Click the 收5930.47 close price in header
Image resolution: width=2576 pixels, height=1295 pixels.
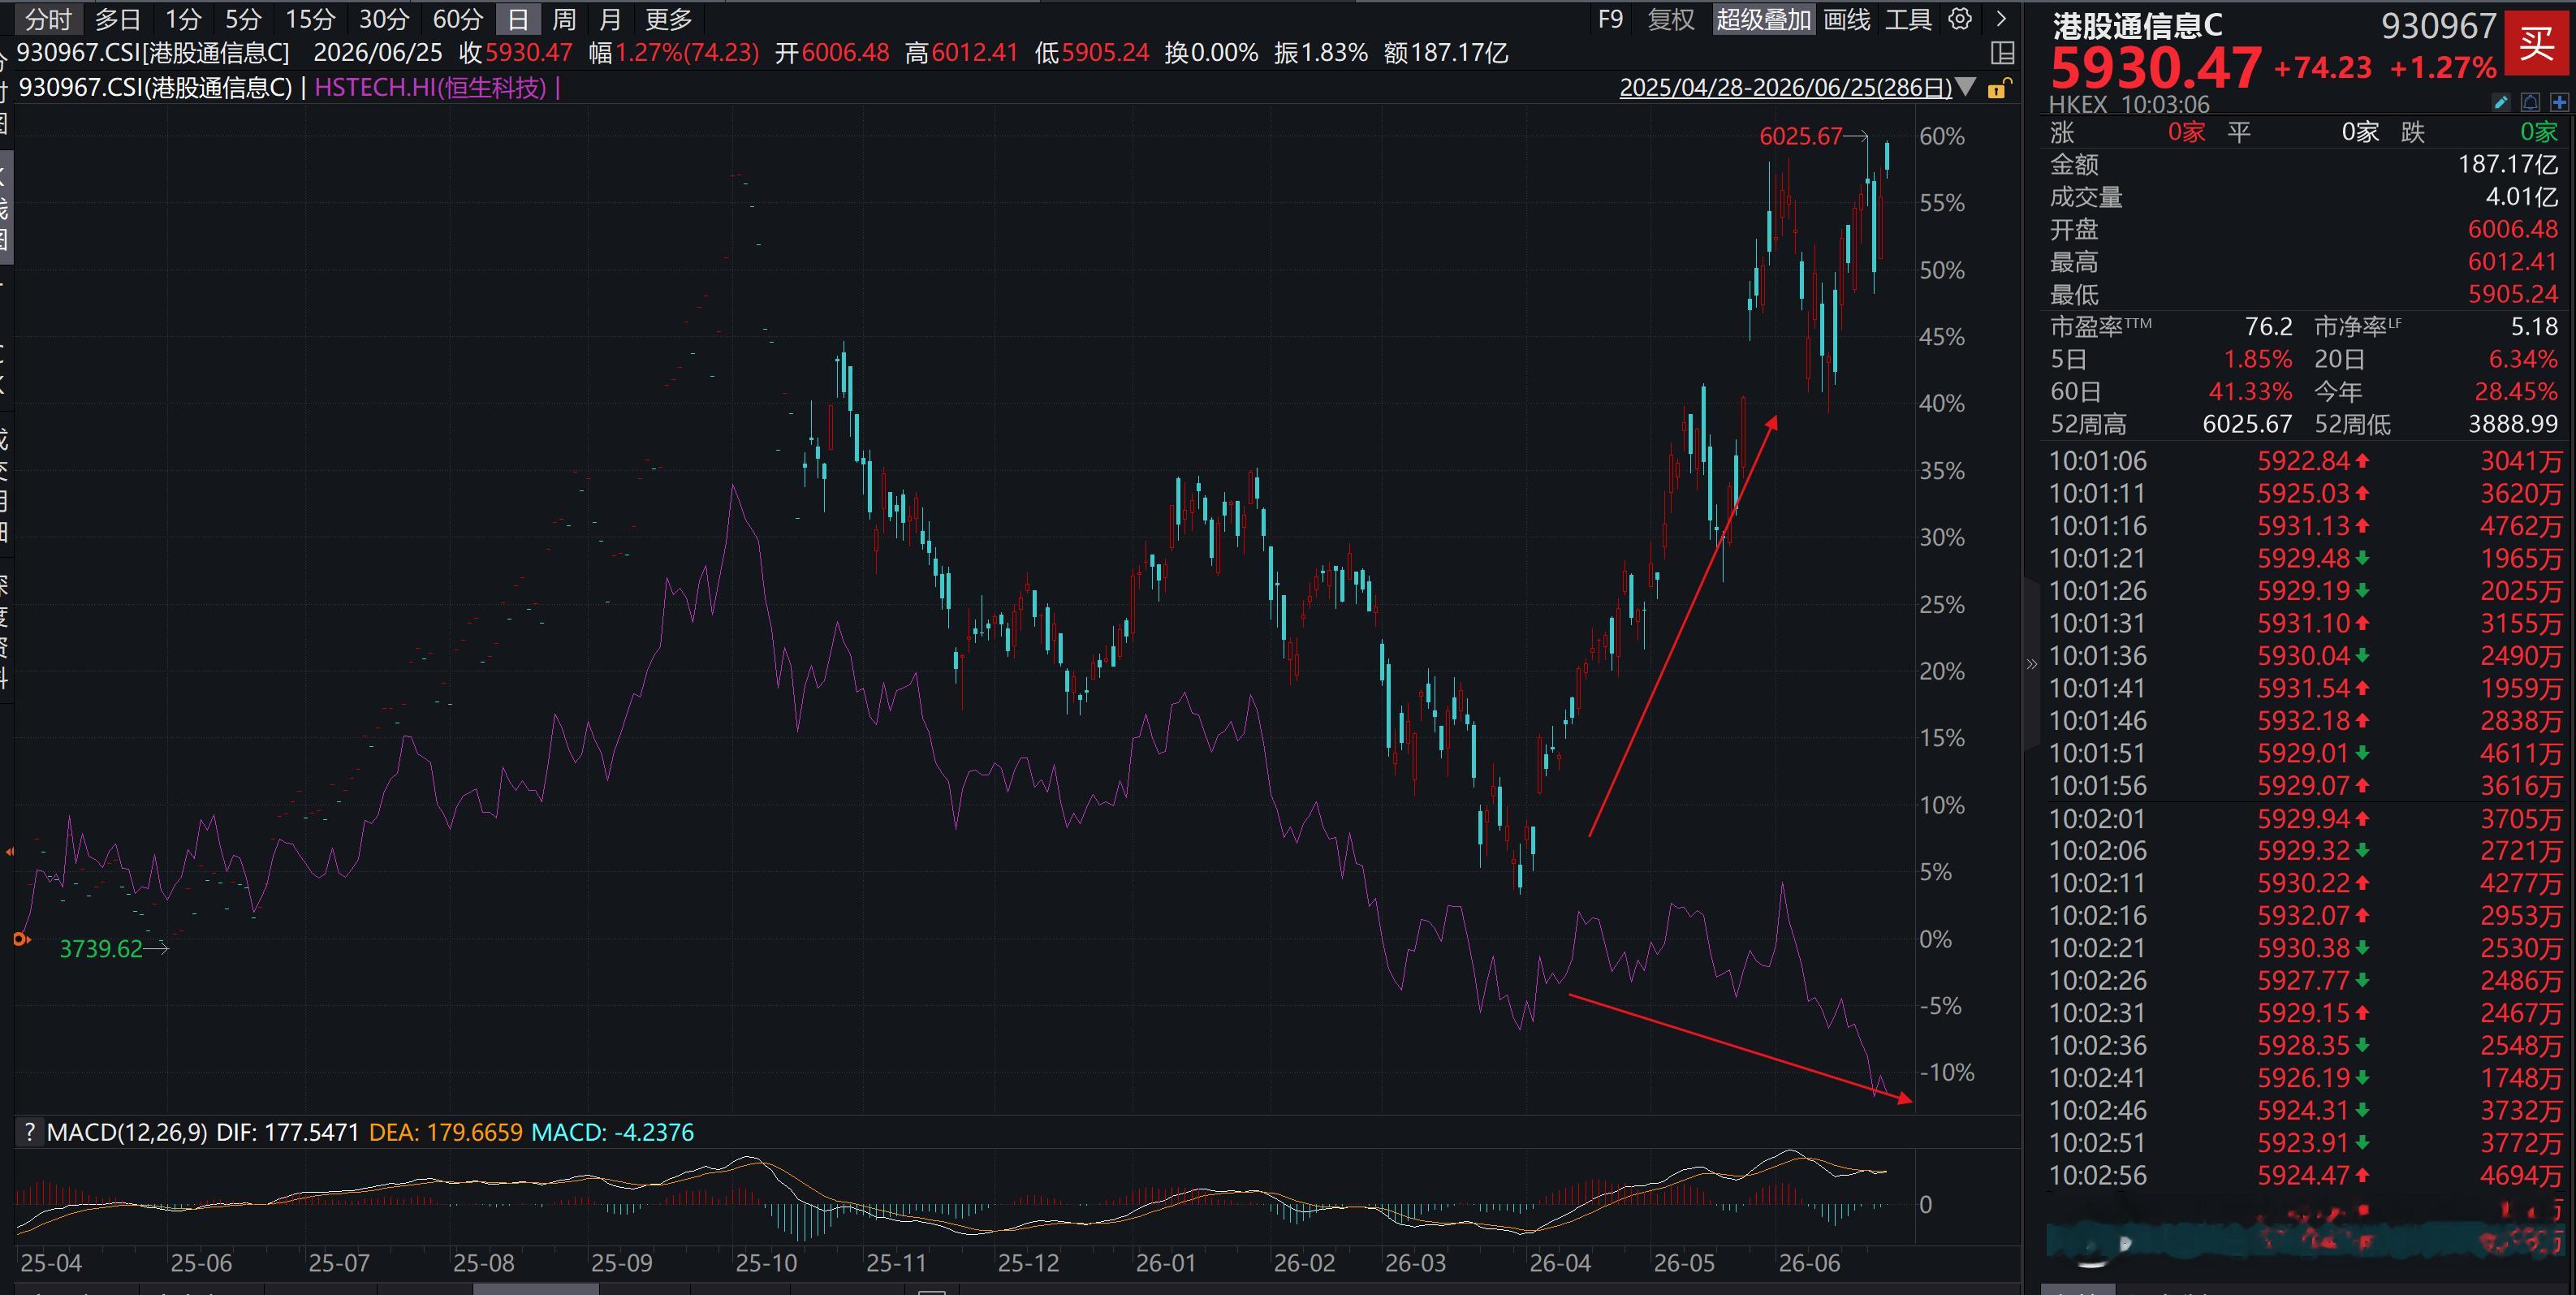(x=516, y=53)
